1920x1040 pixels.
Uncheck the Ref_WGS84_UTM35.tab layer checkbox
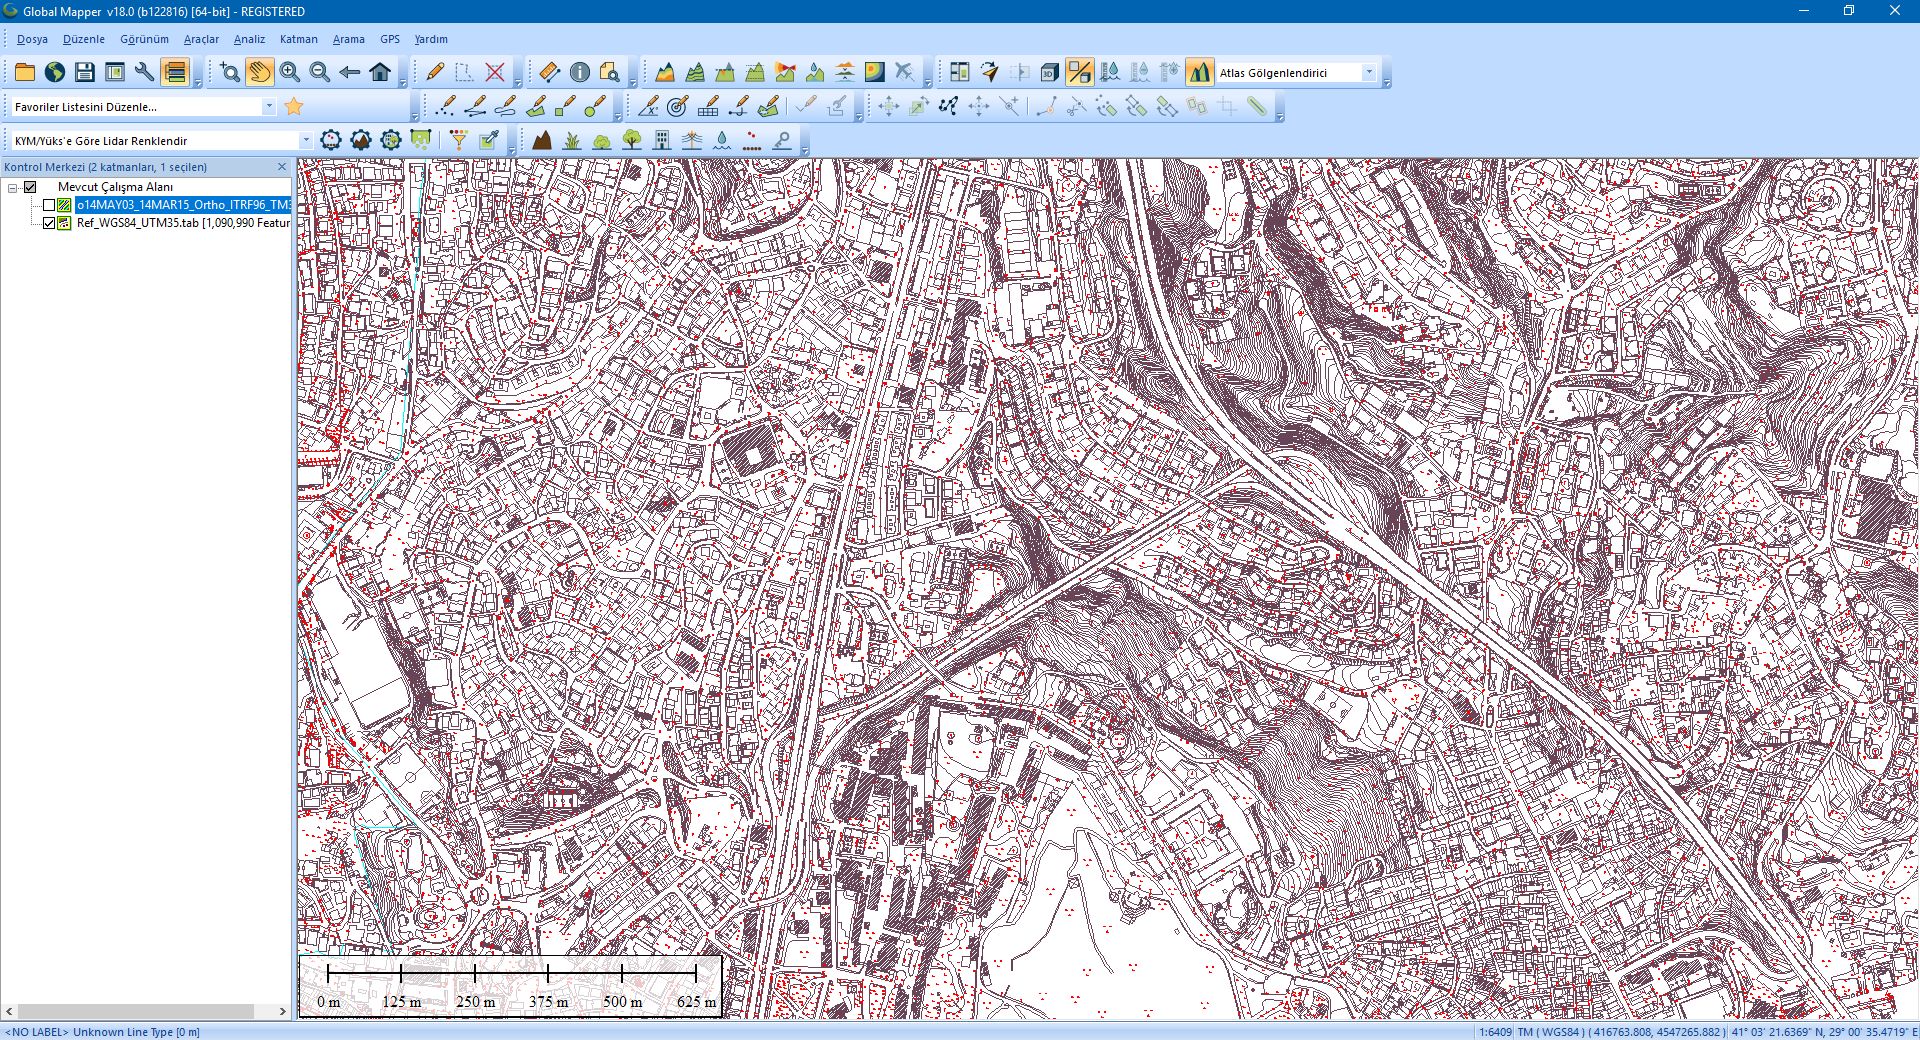(x=48, y=223)
